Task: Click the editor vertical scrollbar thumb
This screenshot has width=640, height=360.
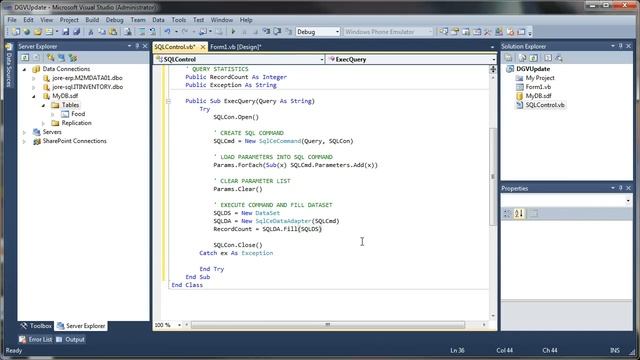Action: pyautogui.click(x=493, y=176)
